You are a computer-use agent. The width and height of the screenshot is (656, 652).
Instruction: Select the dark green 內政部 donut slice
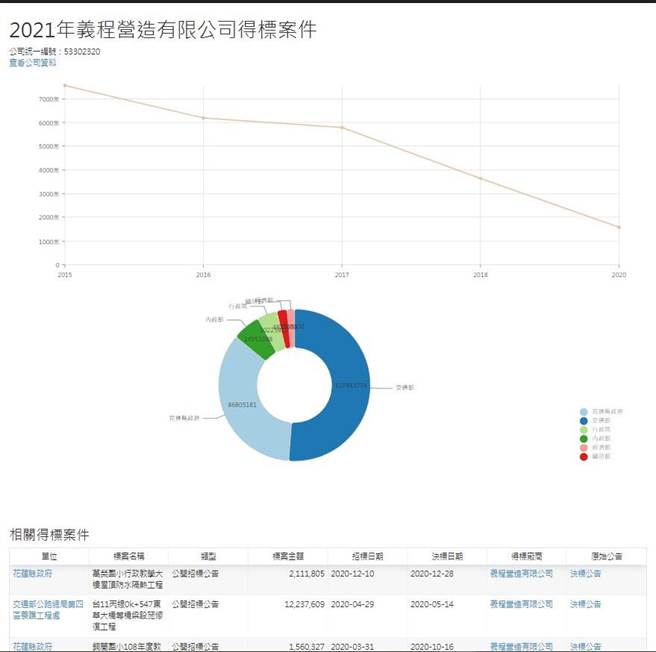[258, 339]
